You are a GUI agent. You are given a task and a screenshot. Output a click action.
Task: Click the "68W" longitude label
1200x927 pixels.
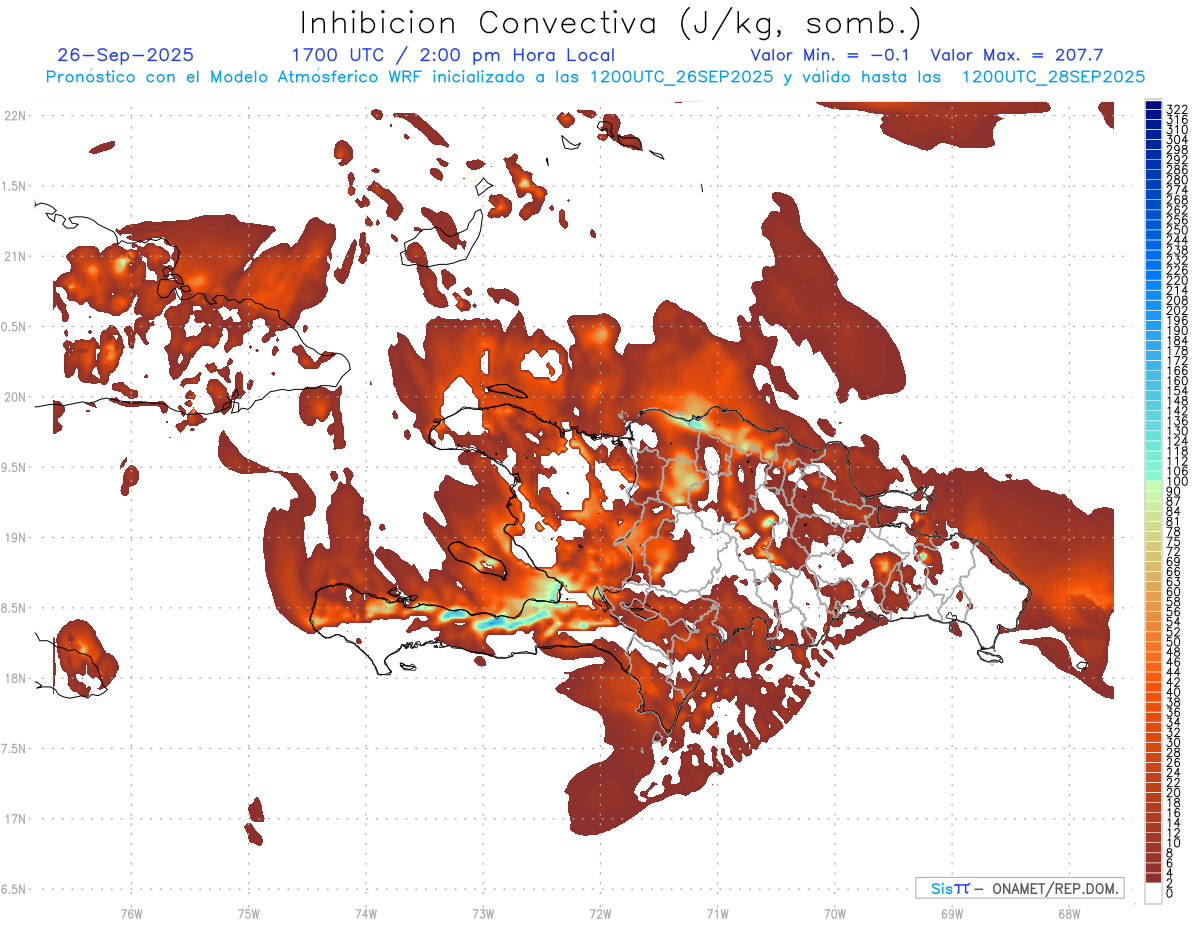pyautogui.click(x=1068, y=914)
